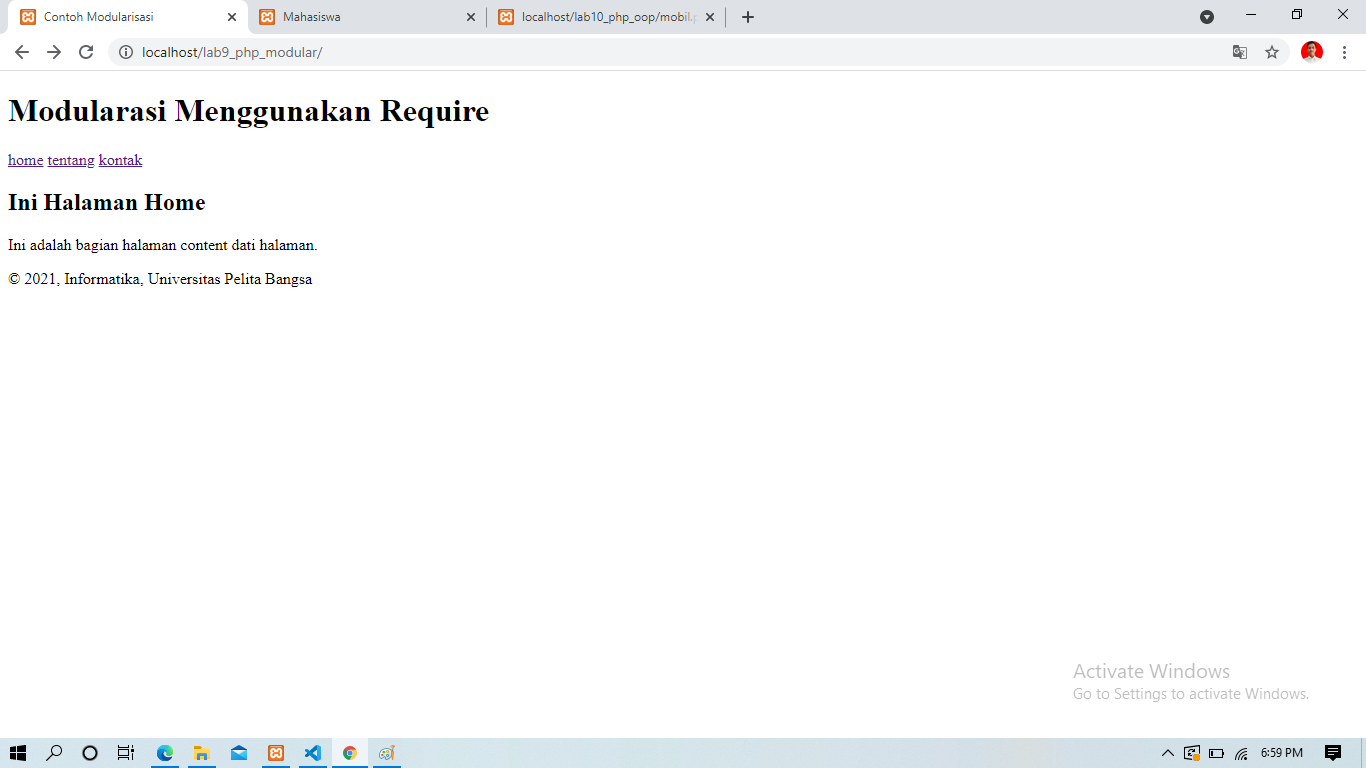Switch to the Contoh Modularisasi tab
Image resolution: width=1366 pixels, height=768 pixels.
point(128,17)
